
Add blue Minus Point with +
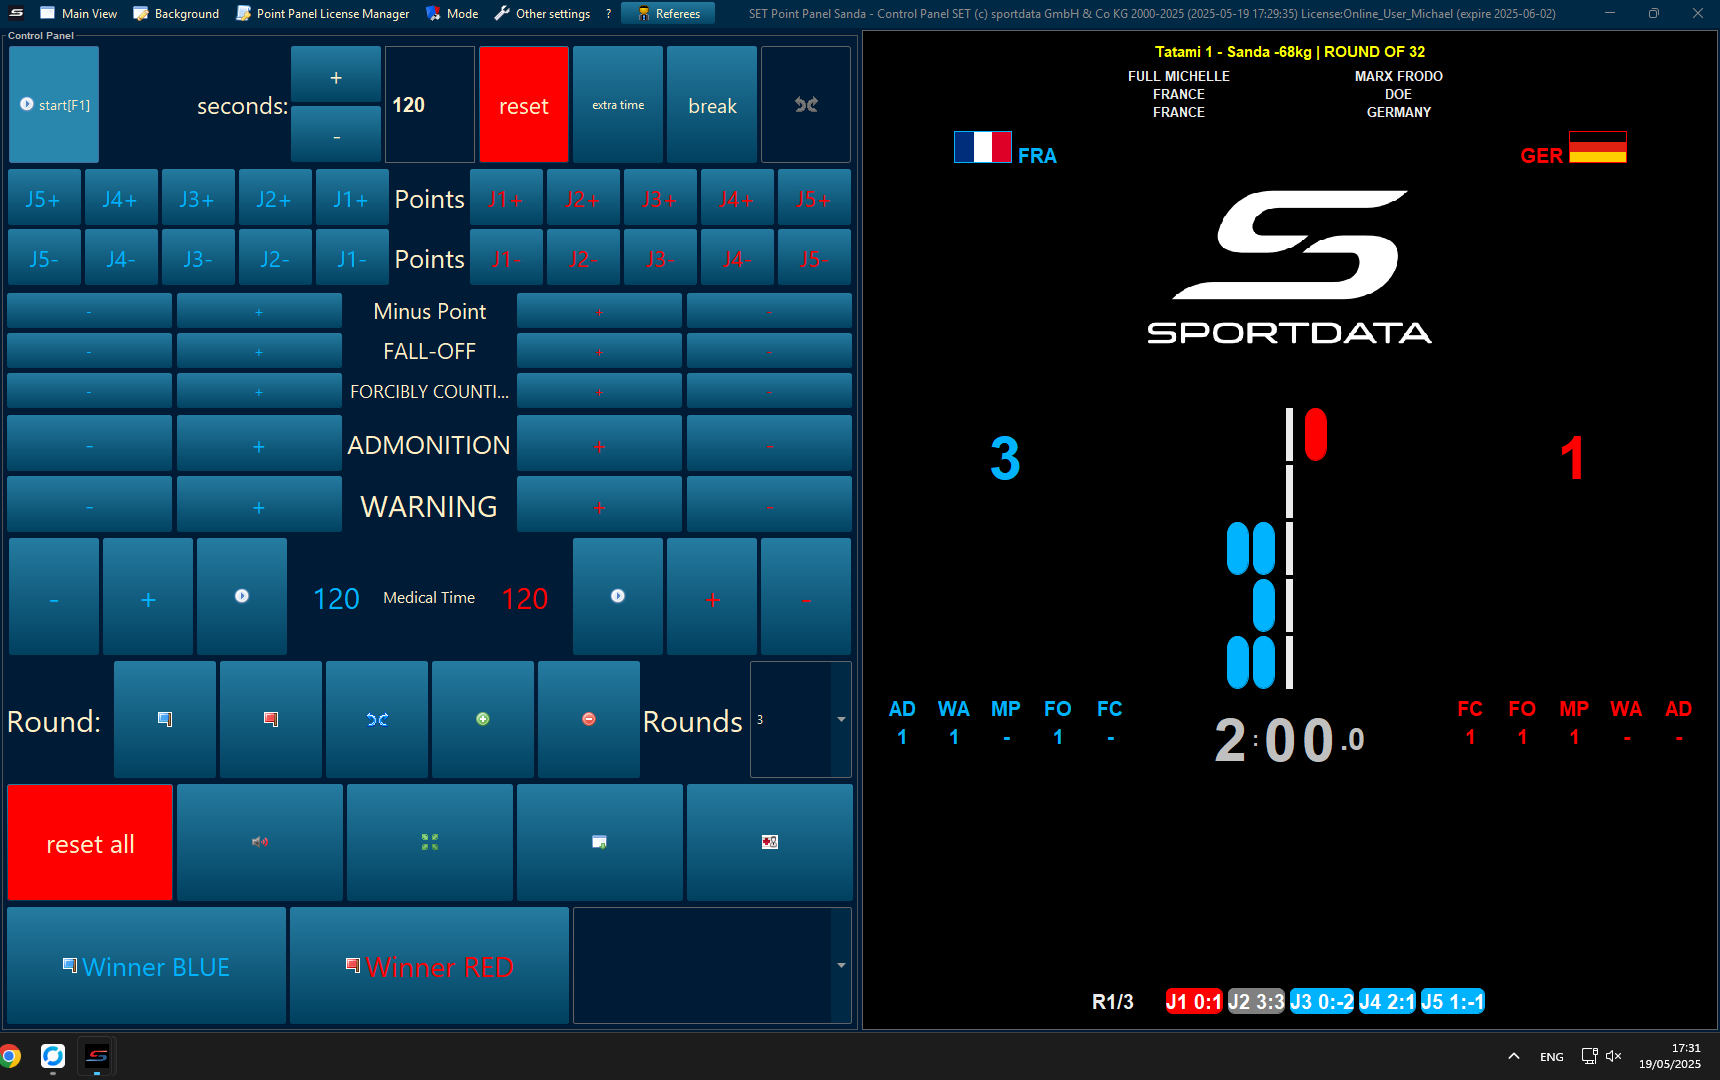259,311
